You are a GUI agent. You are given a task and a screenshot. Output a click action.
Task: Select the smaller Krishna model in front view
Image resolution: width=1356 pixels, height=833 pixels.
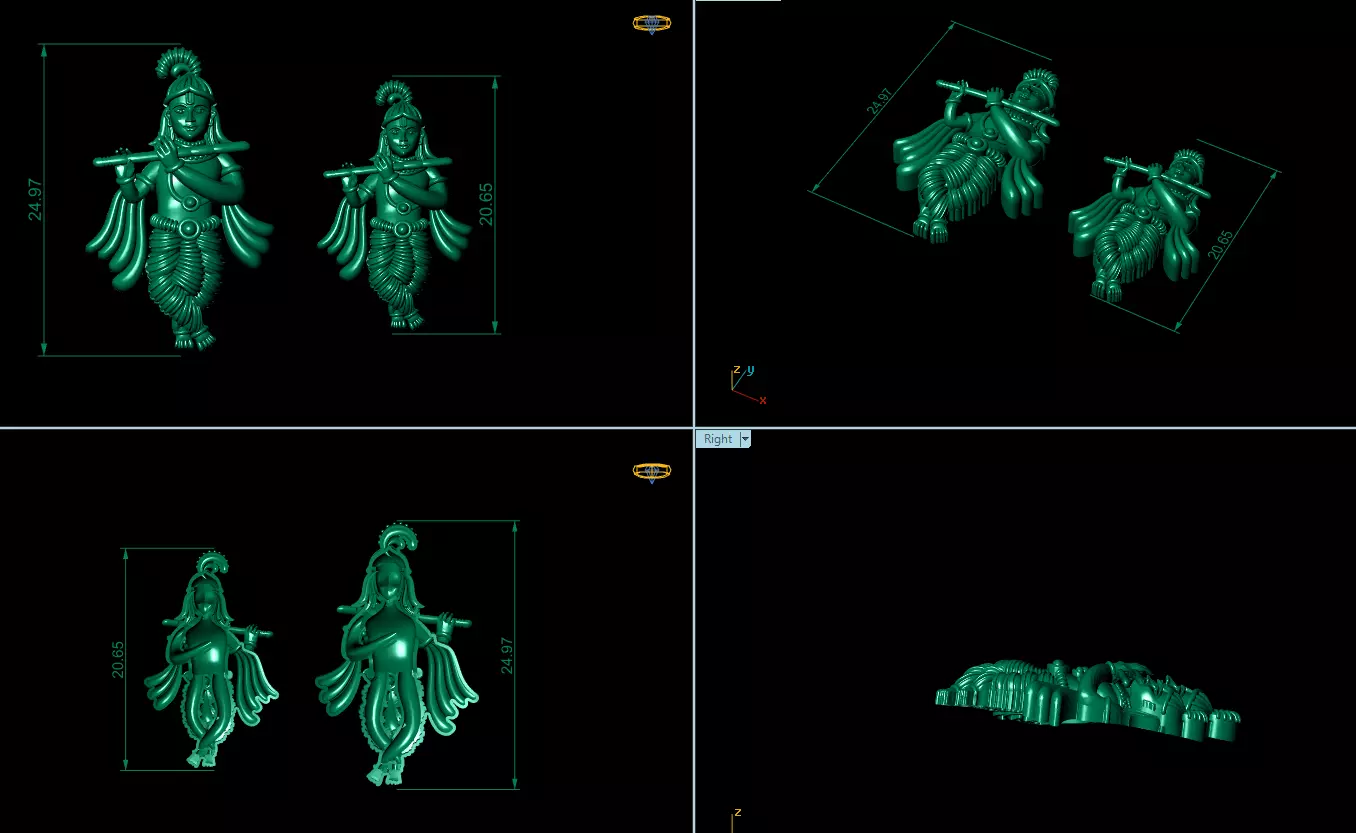[x=395, y=205]
